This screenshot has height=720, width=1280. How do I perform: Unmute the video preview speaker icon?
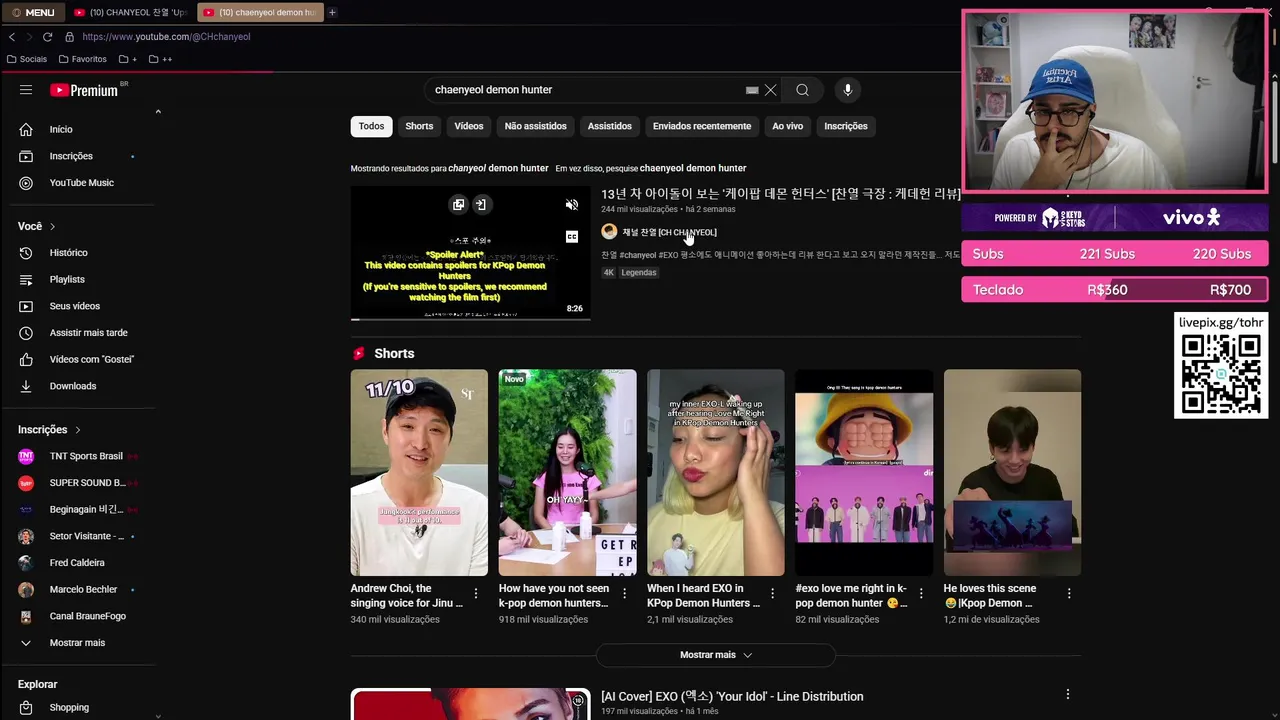pos(572,205)
